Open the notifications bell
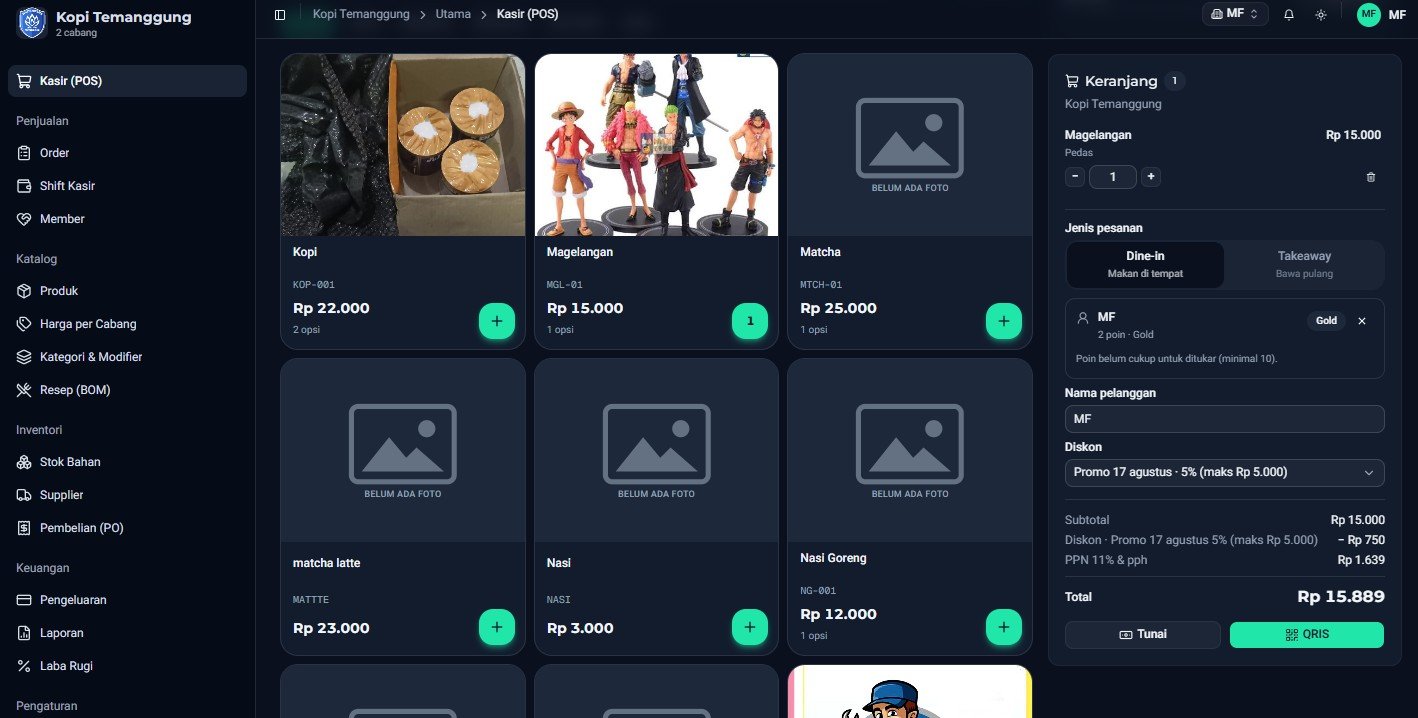 (x=1289, y=15)
